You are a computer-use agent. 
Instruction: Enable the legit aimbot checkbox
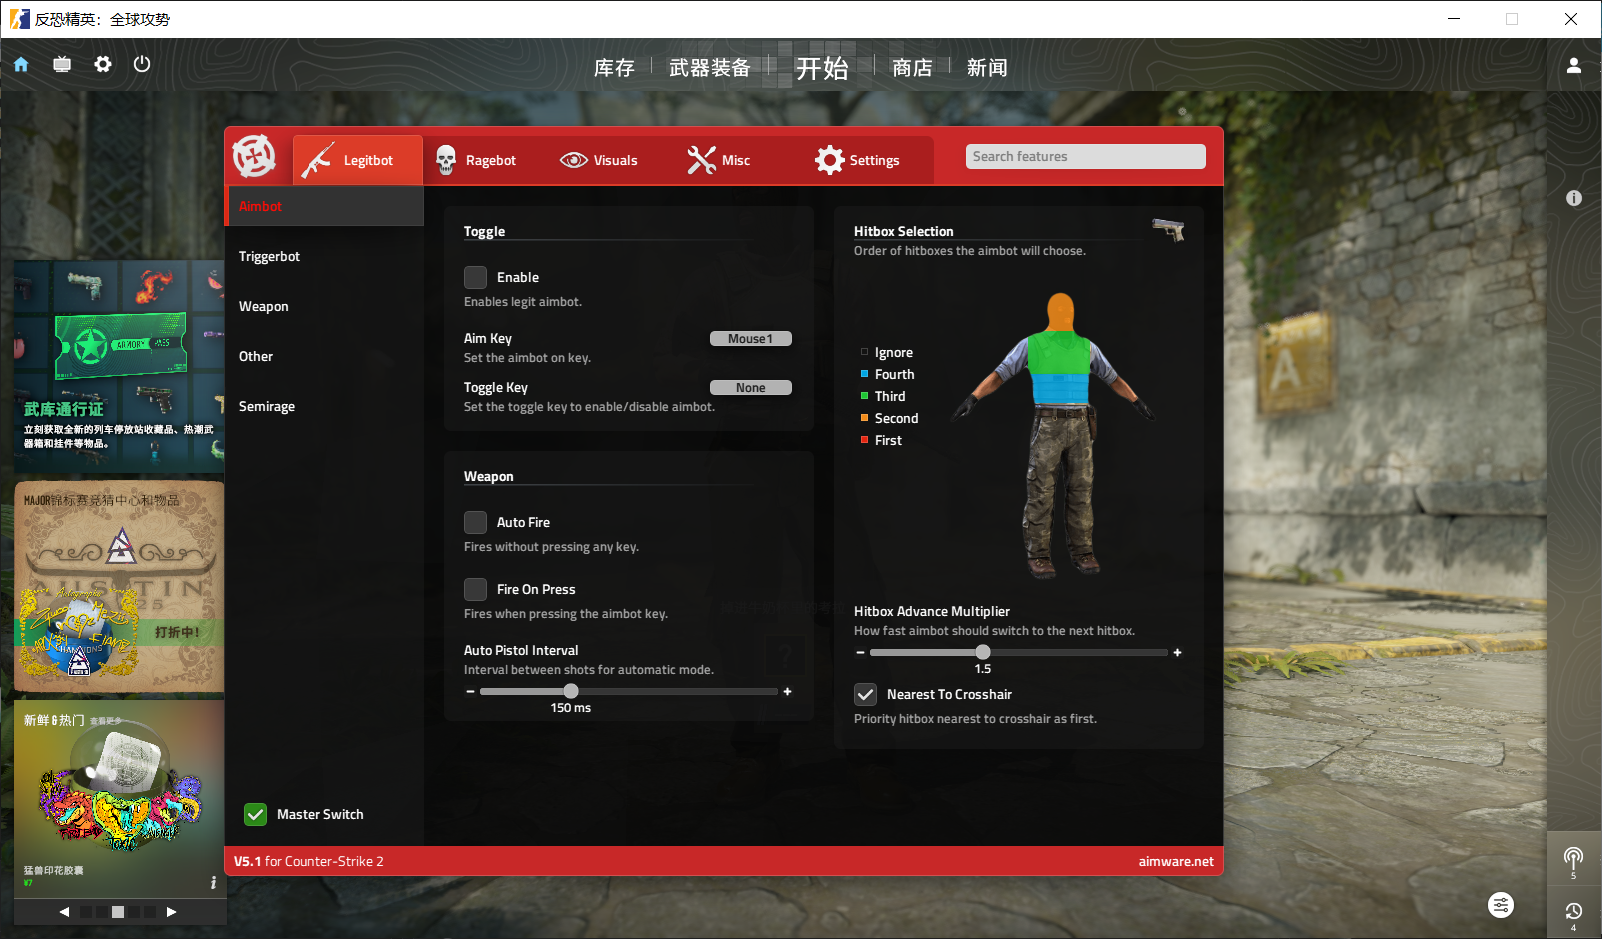[476, 277]
